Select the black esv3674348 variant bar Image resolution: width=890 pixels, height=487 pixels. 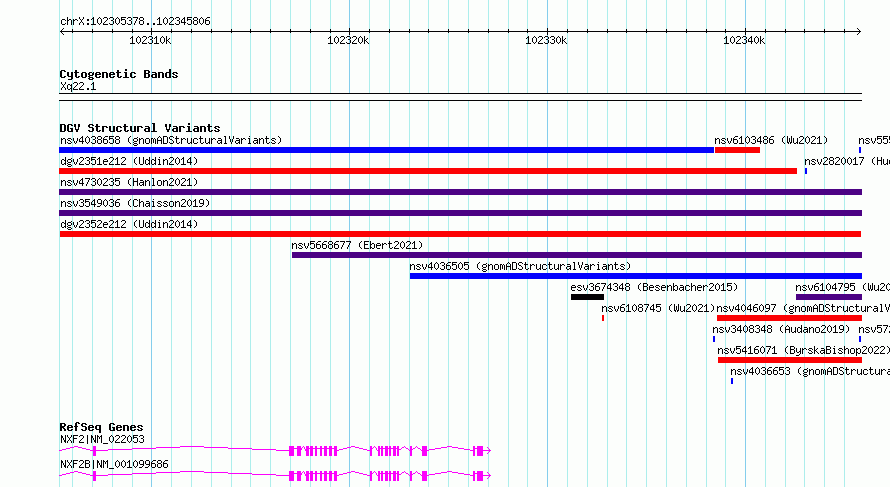[x=587, y=297]
